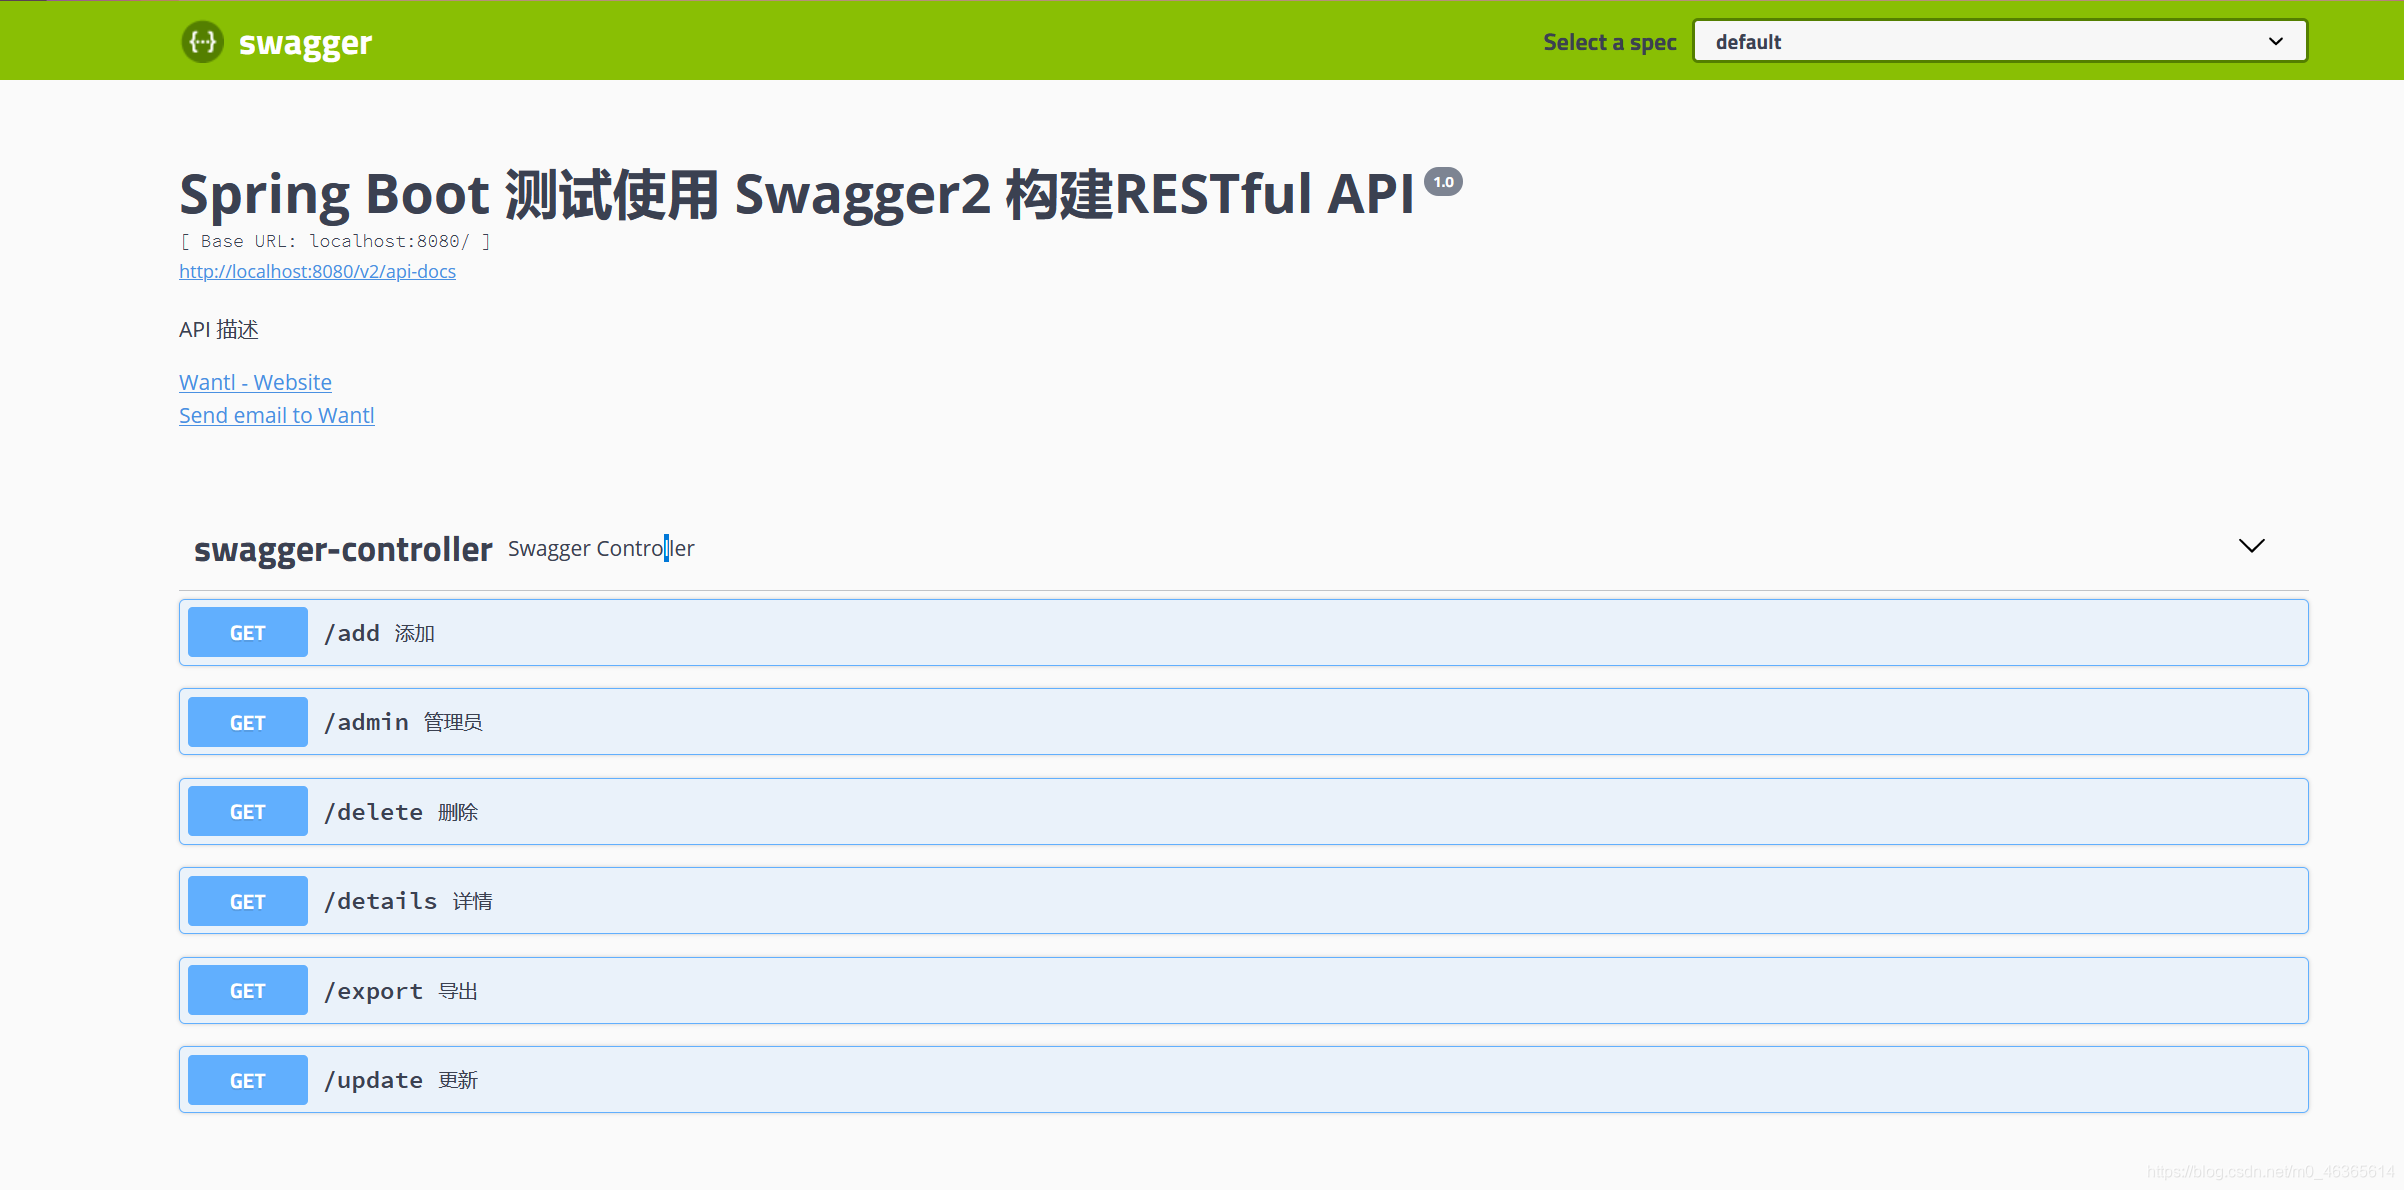
Task: Click the API 描述 description text
Action: click(219, 329)
